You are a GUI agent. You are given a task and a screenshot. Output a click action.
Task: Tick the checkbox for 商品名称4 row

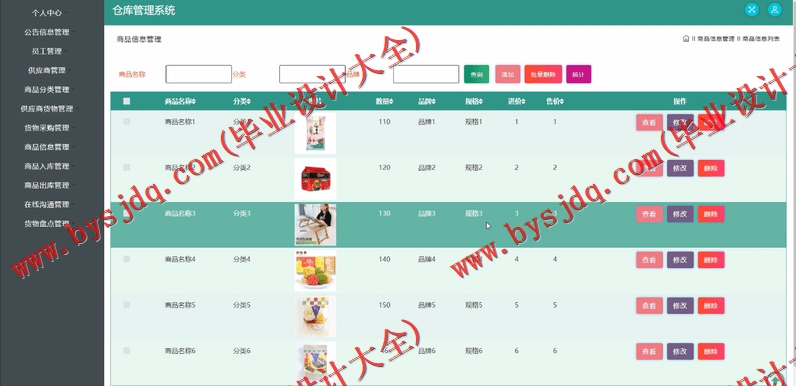[x=126, y=259]
